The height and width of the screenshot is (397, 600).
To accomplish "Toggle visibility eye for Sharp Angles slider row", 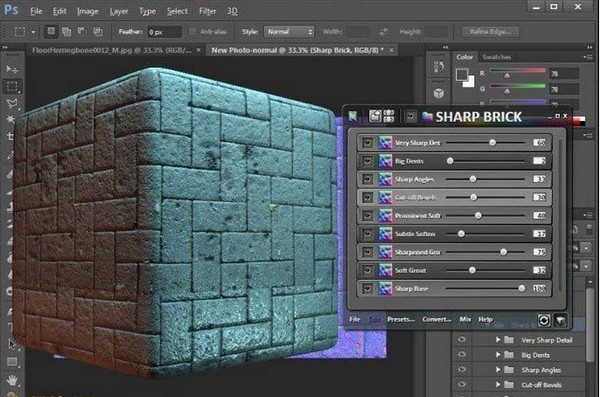I will tap(367, 179).
